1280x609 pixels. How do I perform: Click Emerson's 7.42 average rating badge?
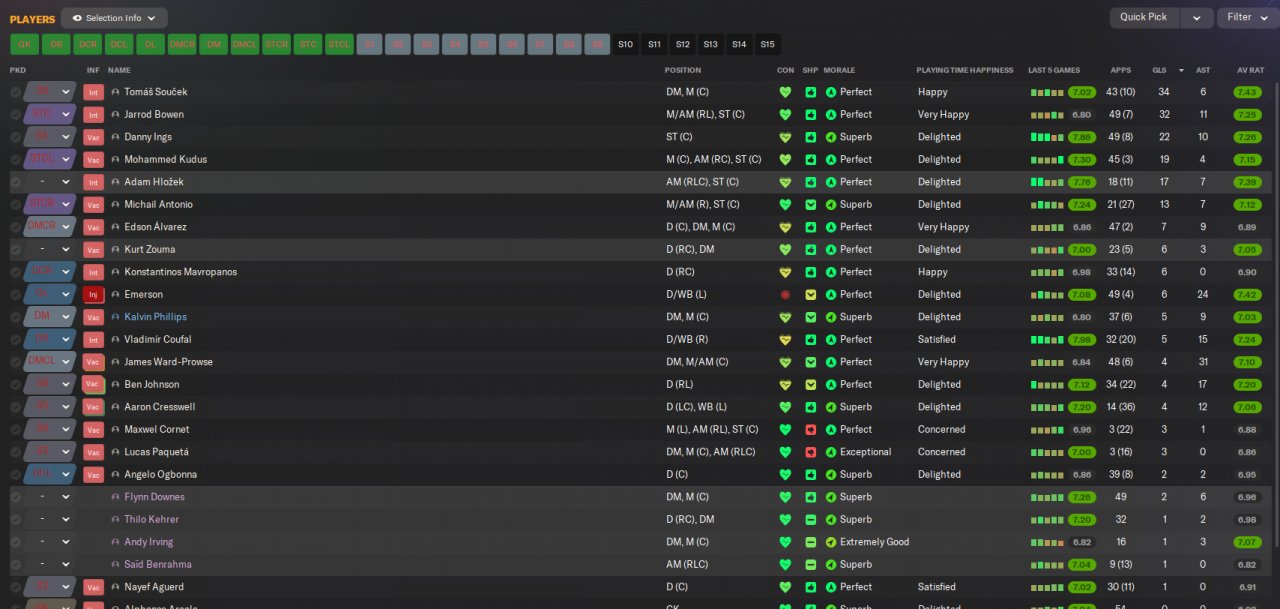(x=1247, y=295)
